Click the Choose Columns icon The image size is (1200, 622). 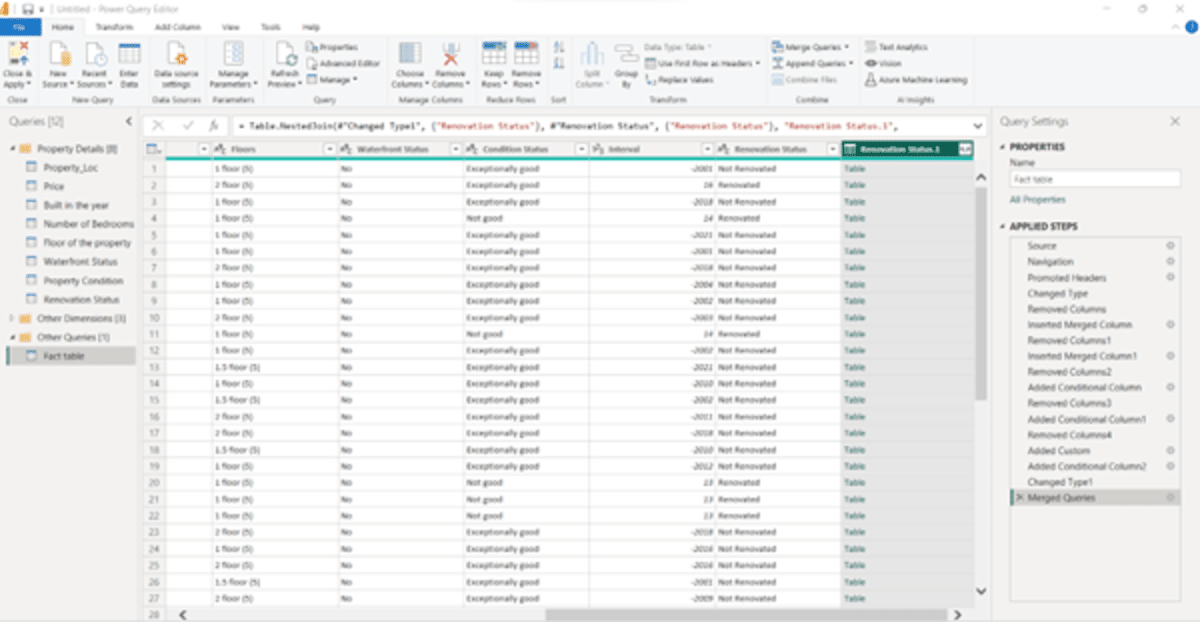click(x=409, y=55)
